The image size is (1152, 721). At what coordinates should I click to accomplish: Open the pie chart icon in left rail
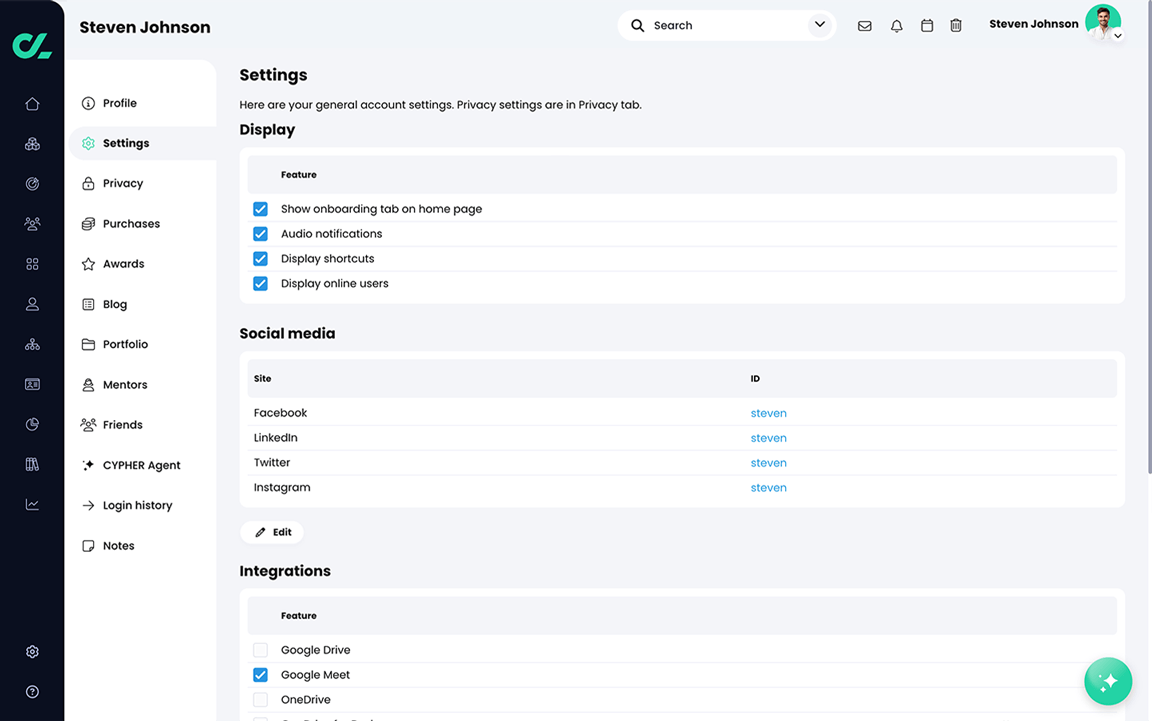click(x=32, y=424)
